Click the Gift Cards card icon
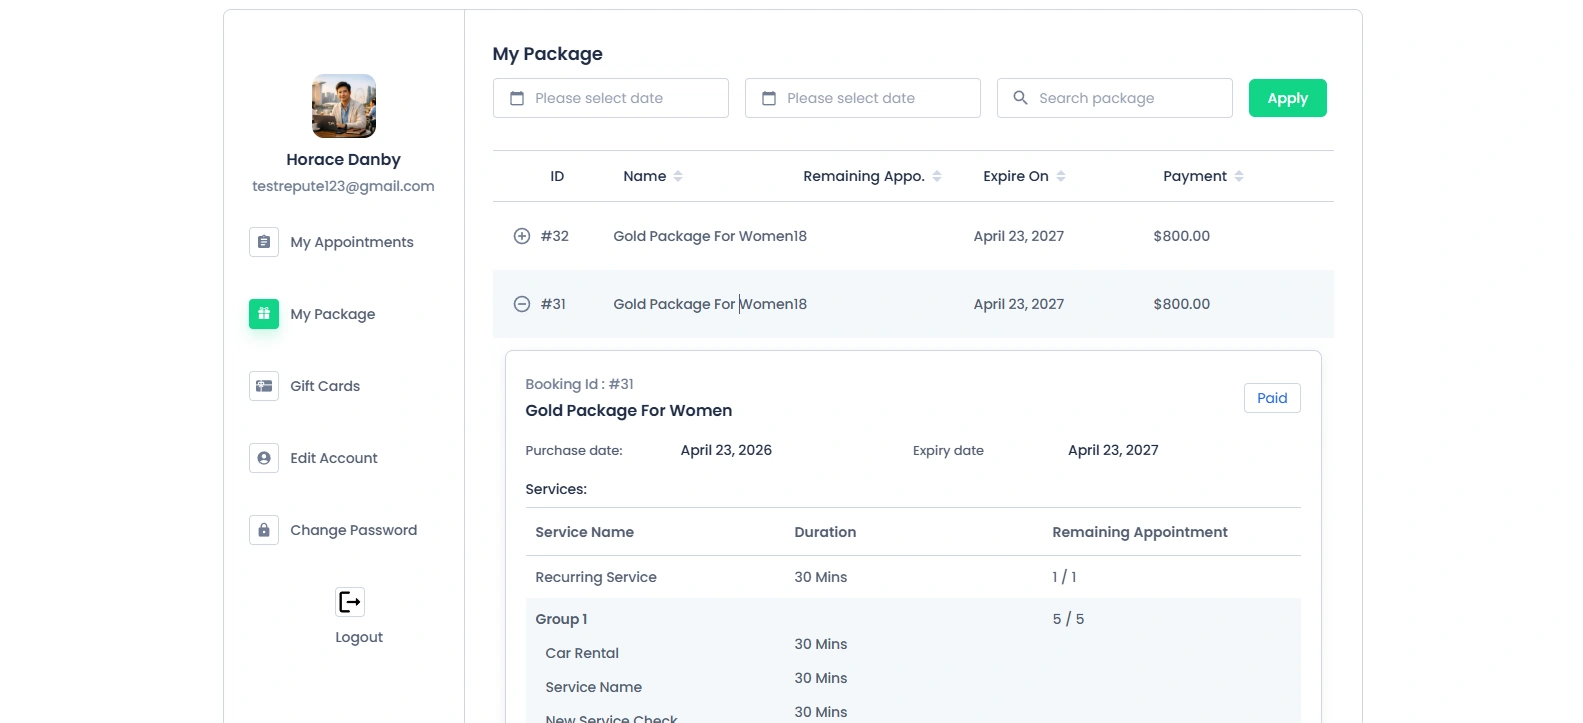 point(264,386)
